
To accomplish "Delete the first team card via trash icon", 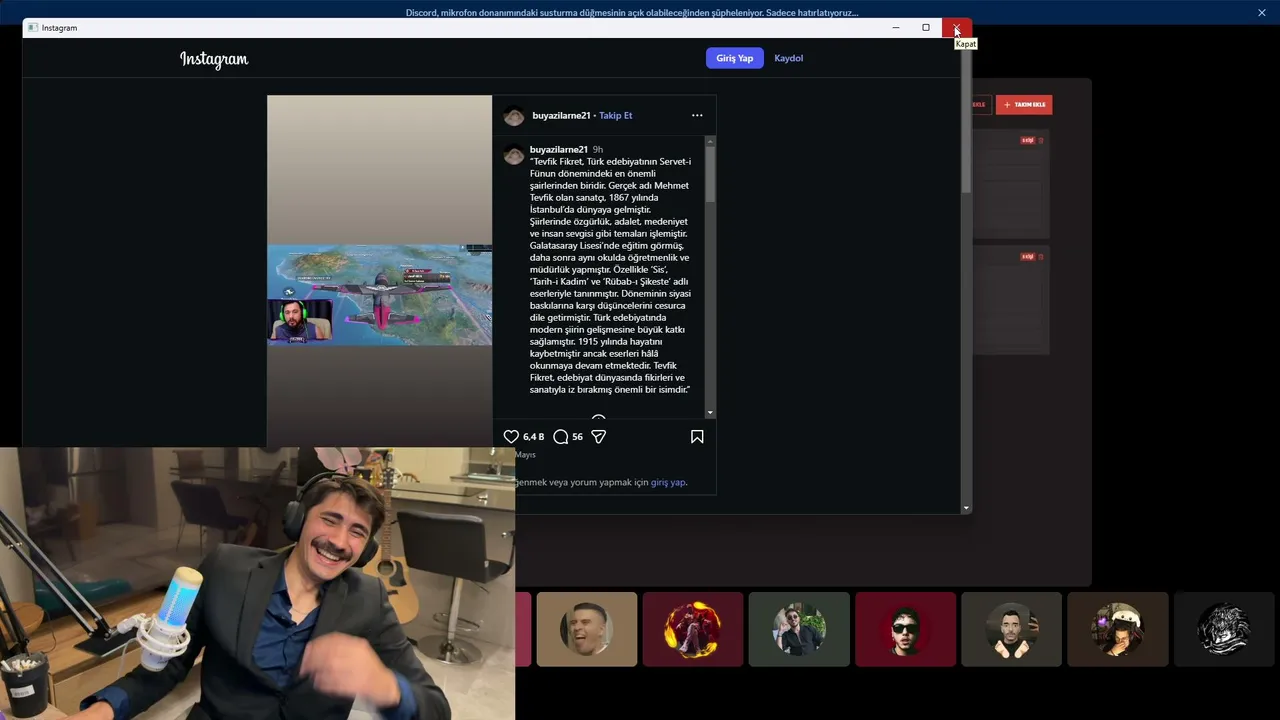I will point(1040,141).
